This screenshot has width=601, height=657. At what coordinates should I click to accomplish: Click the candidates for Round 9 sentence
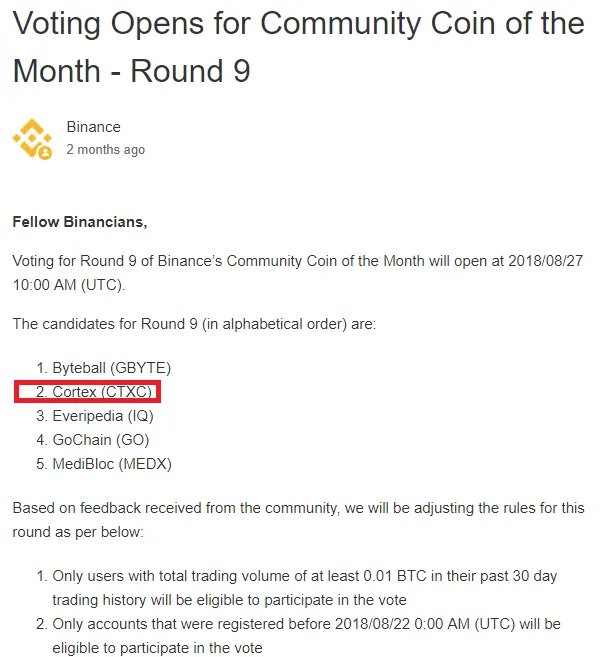coord(194,324)
